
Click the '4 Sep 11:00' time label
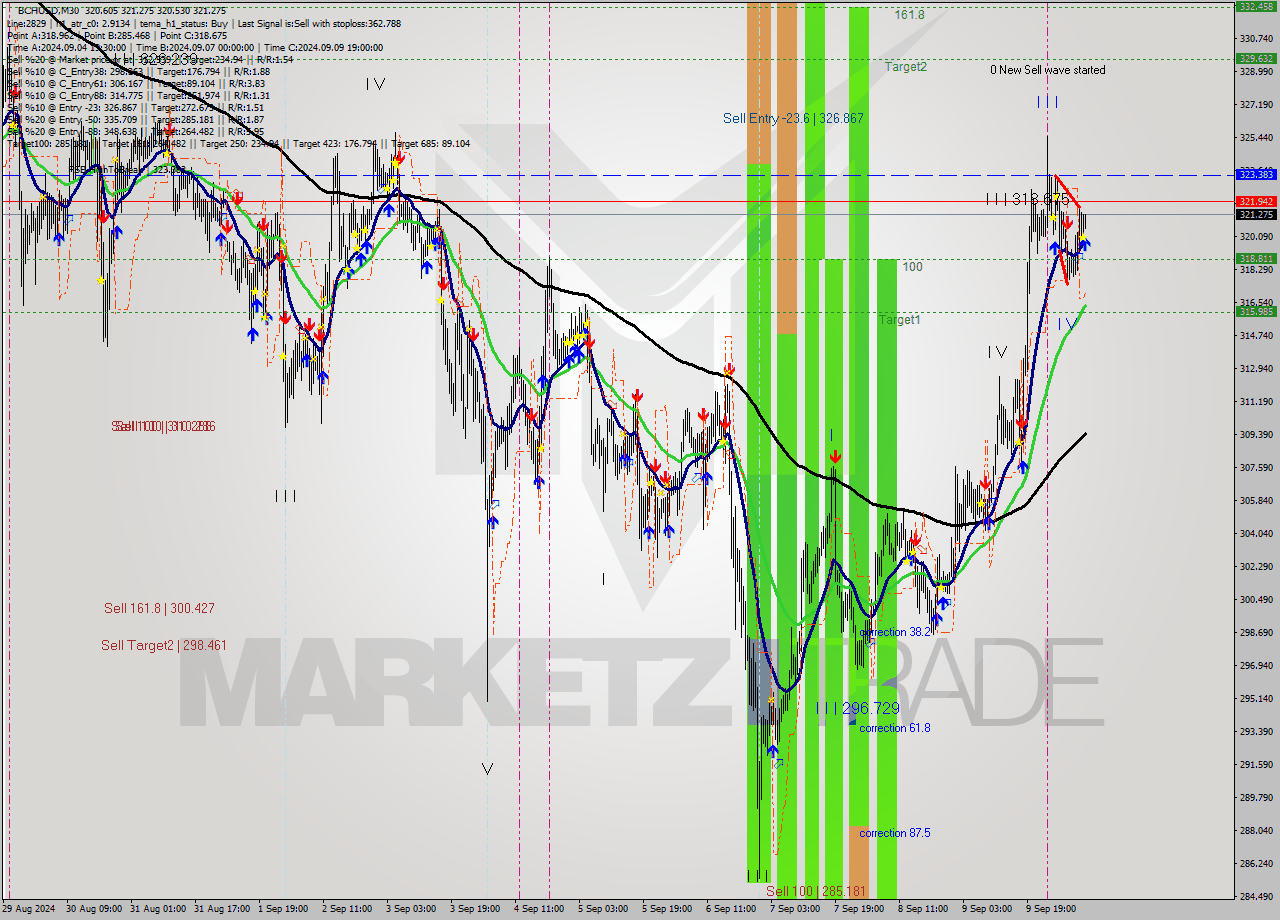click(537, 909)
